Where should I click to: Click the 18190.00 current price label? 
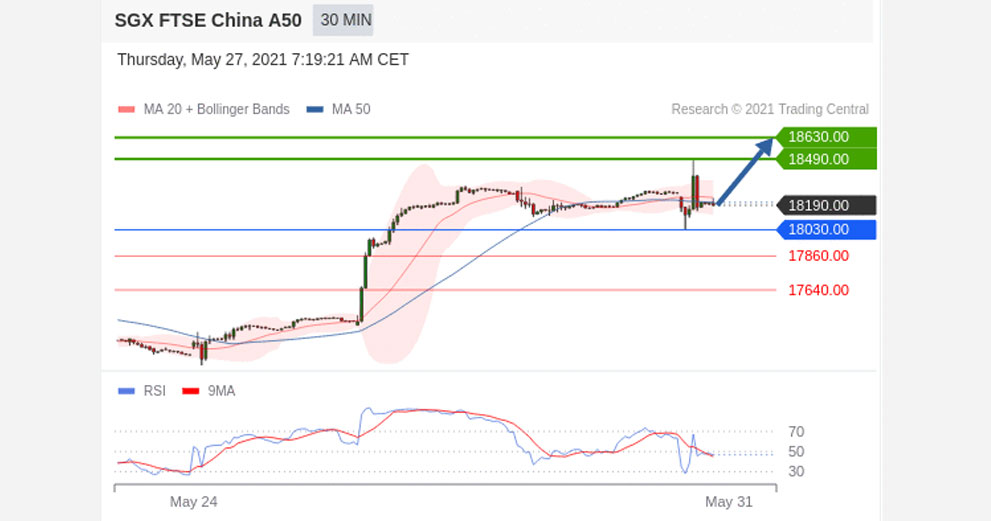coord(826,205)
